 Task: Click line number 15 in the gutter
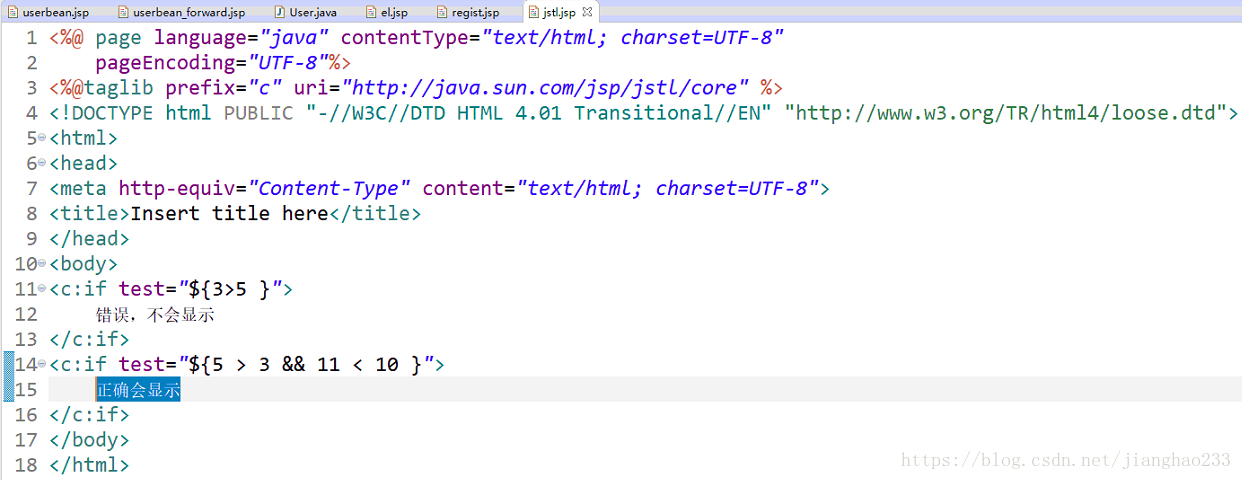[26, 390]
